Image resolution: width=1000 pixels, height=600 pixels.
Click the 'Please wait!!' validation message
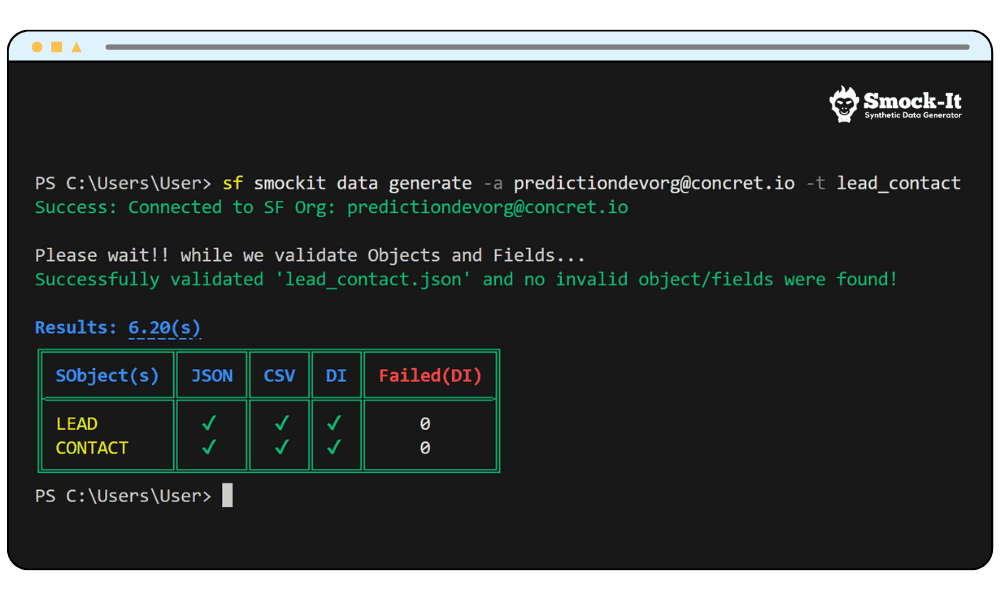(310, 256)
